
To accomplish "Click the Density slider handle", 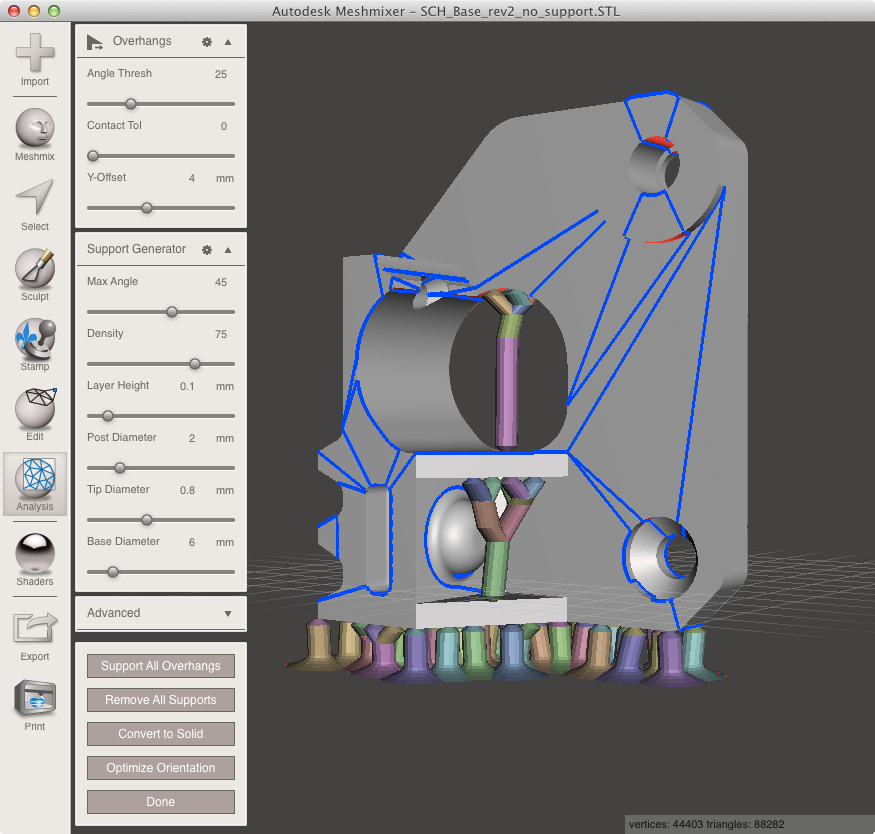I will click(x=195, y=364).
